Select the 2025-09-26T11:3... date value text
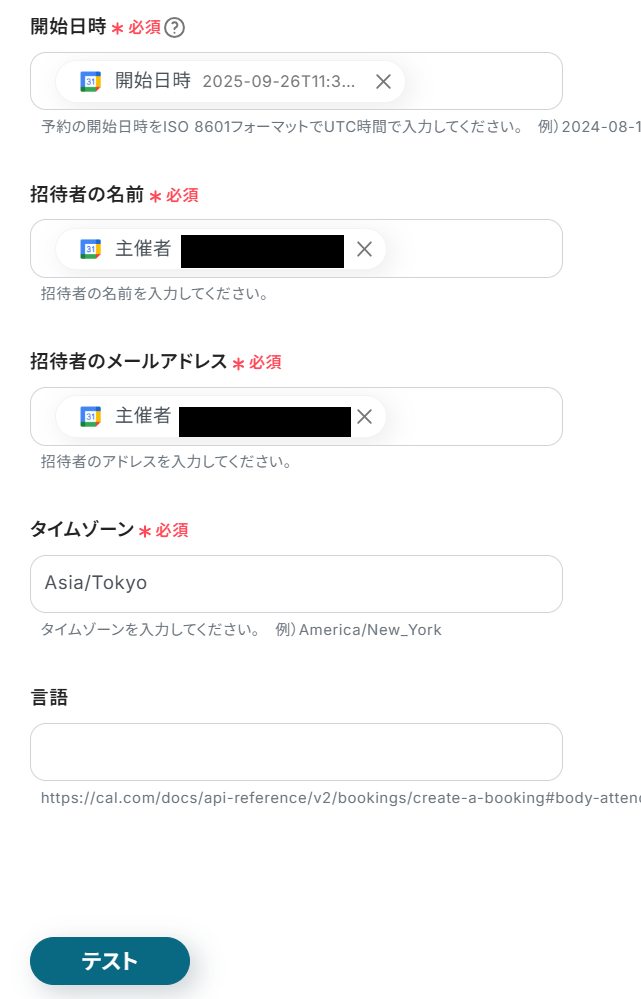The height and width of the screenshot is (999, 641). click(278, 82)
